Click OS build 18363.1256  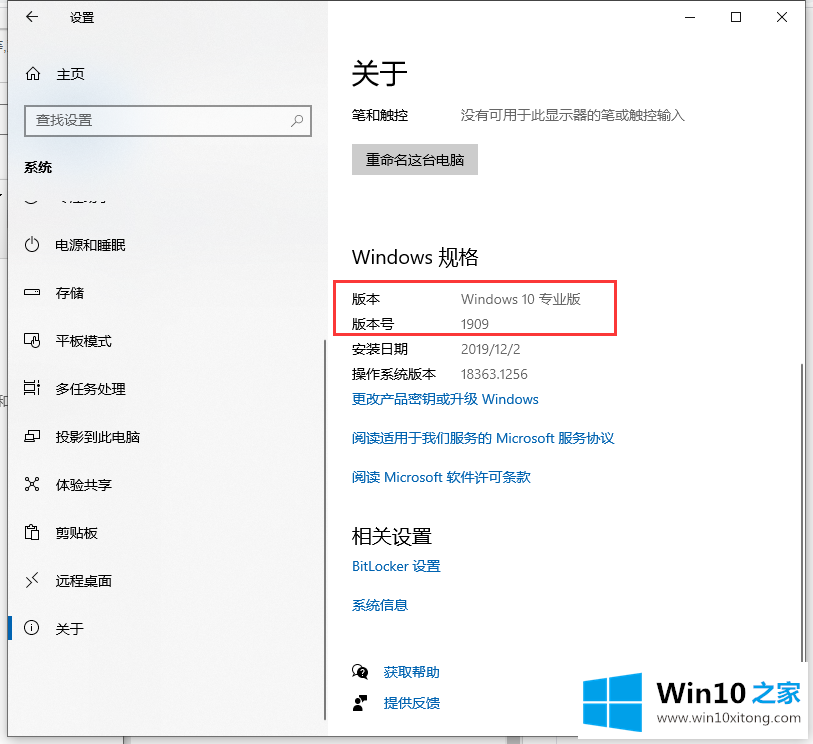click(x=494, y=374)
